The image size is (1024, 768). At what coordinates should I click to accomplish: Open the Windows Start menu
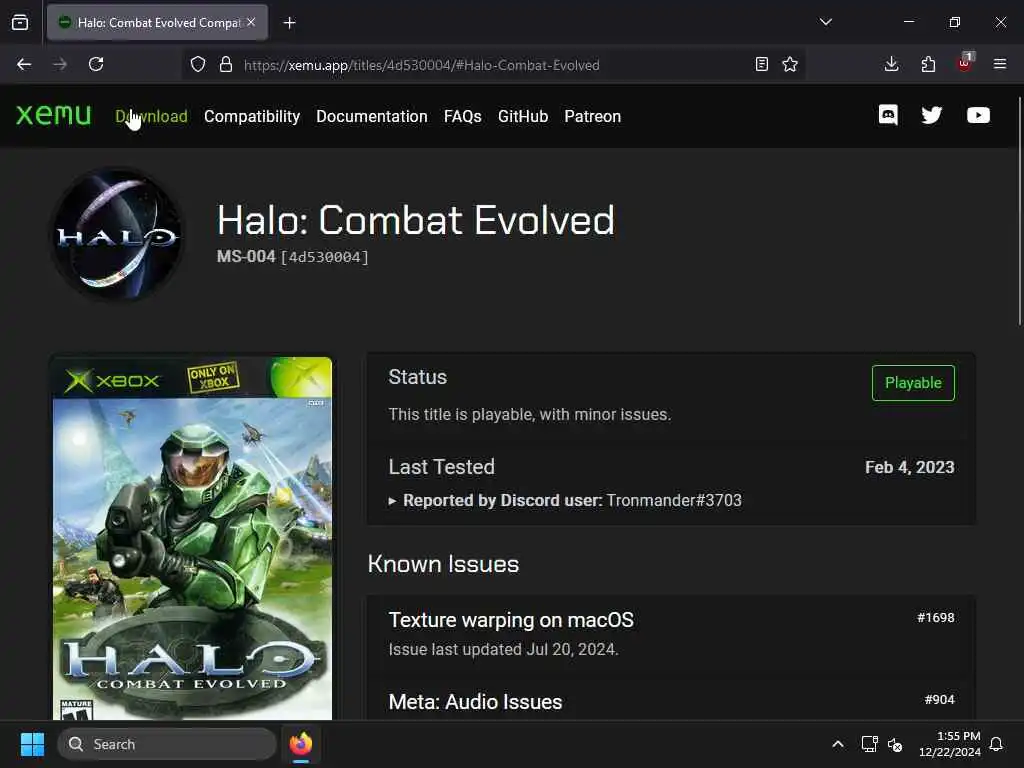[x=33, y=744]
